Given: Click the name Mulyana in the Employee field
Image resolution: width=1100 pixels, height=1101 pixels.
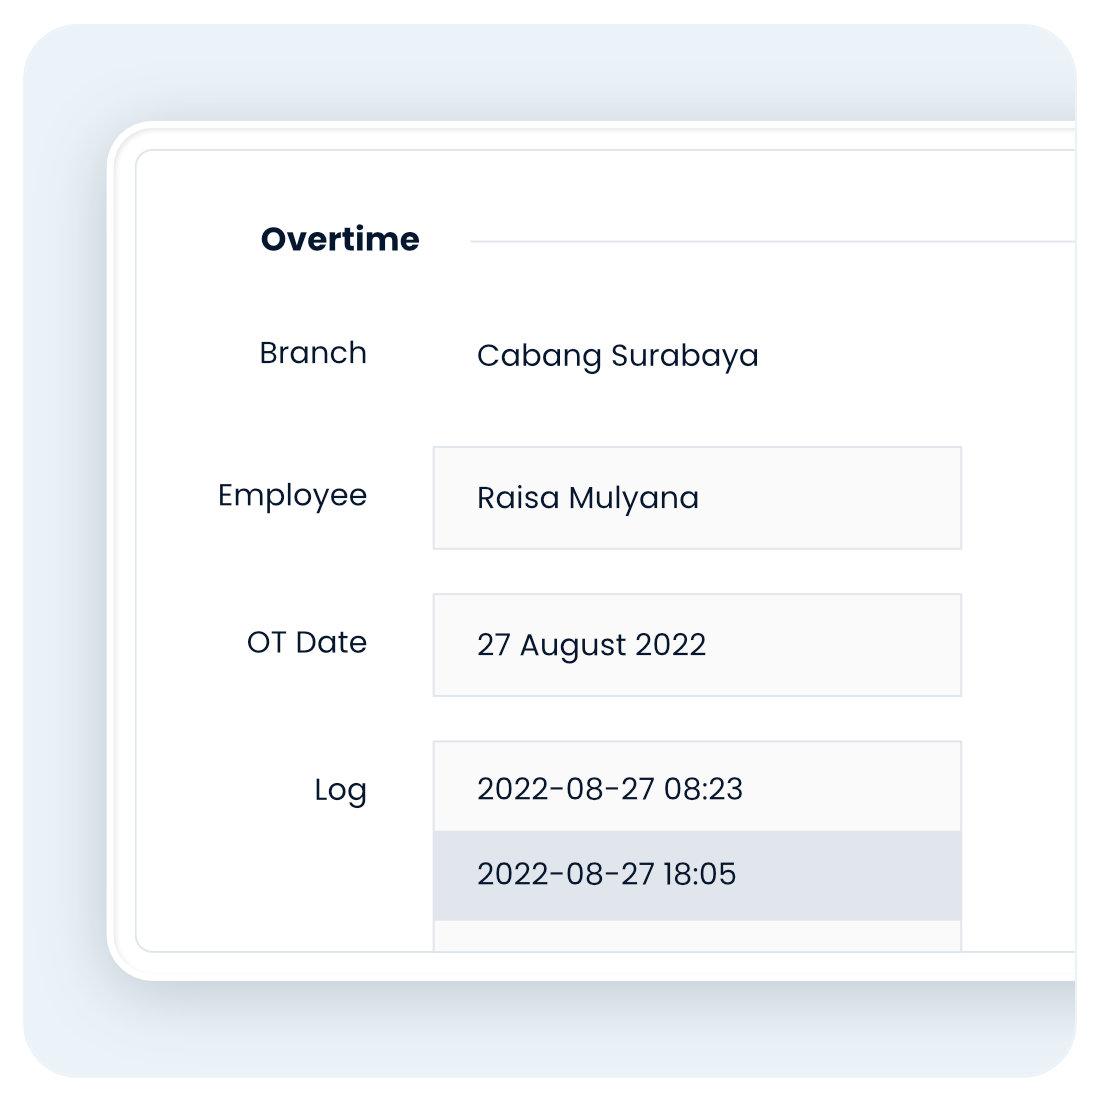Looking at the screenshot, I should click(633, 498).
